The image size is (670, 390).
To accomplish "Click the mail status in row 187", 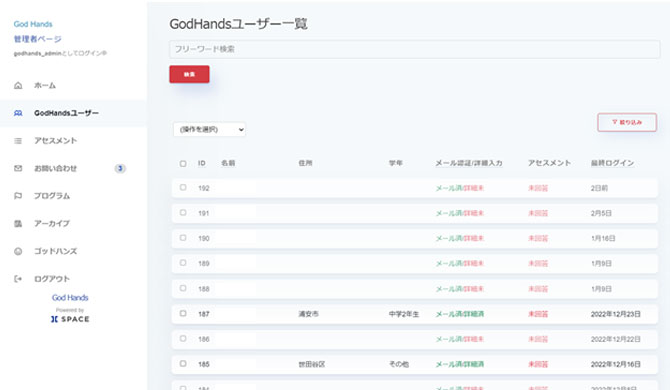I will [460, 314].
